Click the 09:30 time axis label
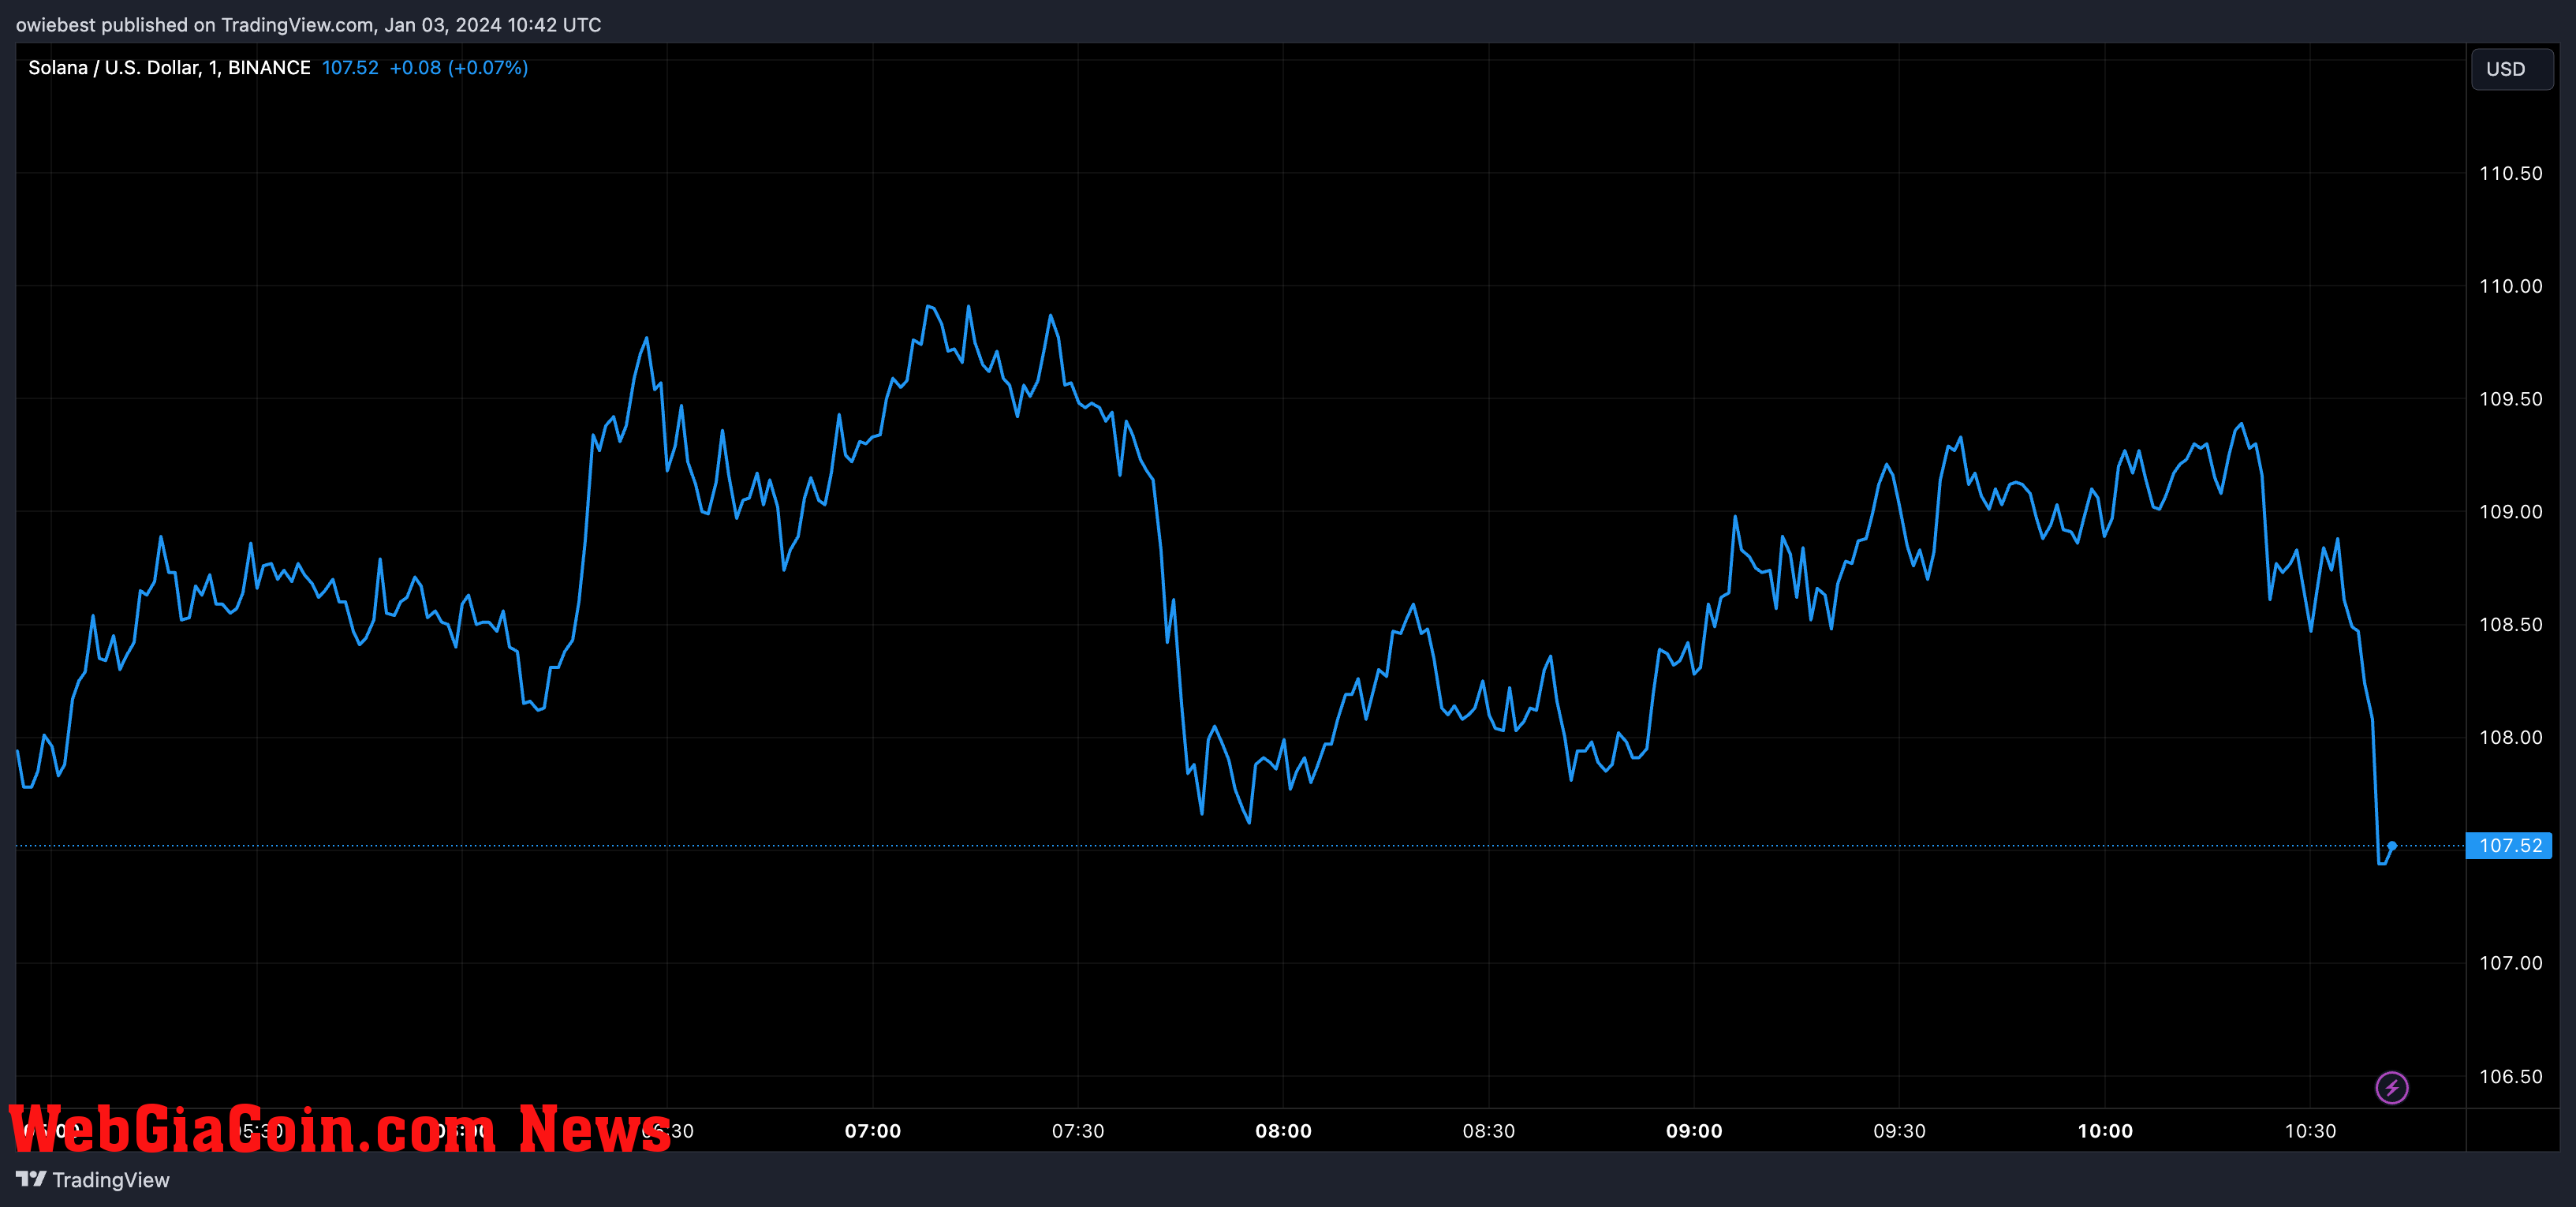This screenshot has width=2576, height=1207. 1899,1131
